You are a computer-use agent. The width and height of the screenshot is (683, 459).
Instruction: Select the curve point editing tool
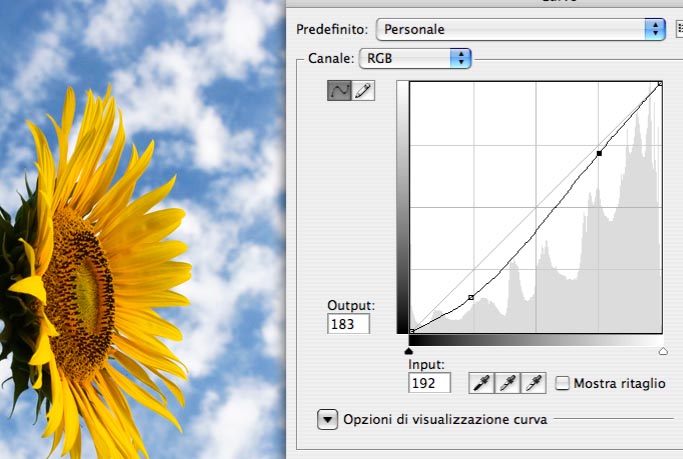pos(339,91)
